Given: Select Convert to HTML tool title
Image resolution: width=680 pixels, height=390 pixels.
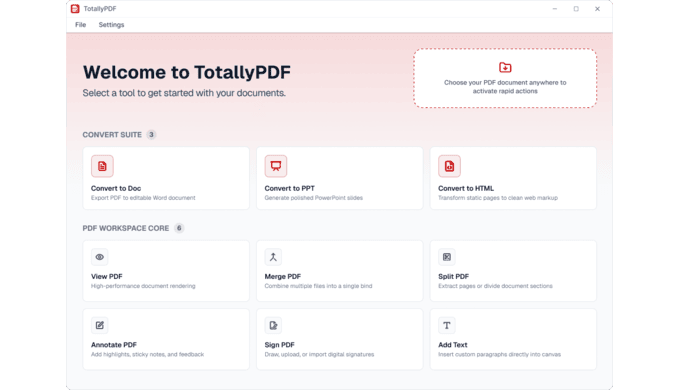Looking at the screenshot, I should 466,188.
